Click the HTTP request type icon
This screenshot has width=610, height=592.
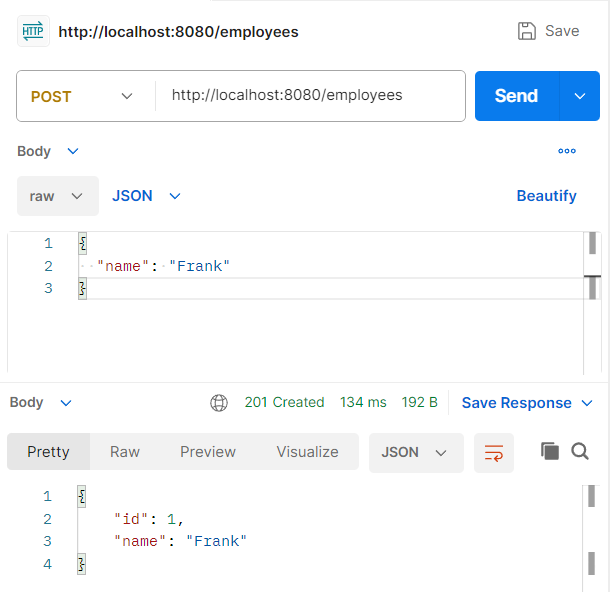[x=33, y=31]
